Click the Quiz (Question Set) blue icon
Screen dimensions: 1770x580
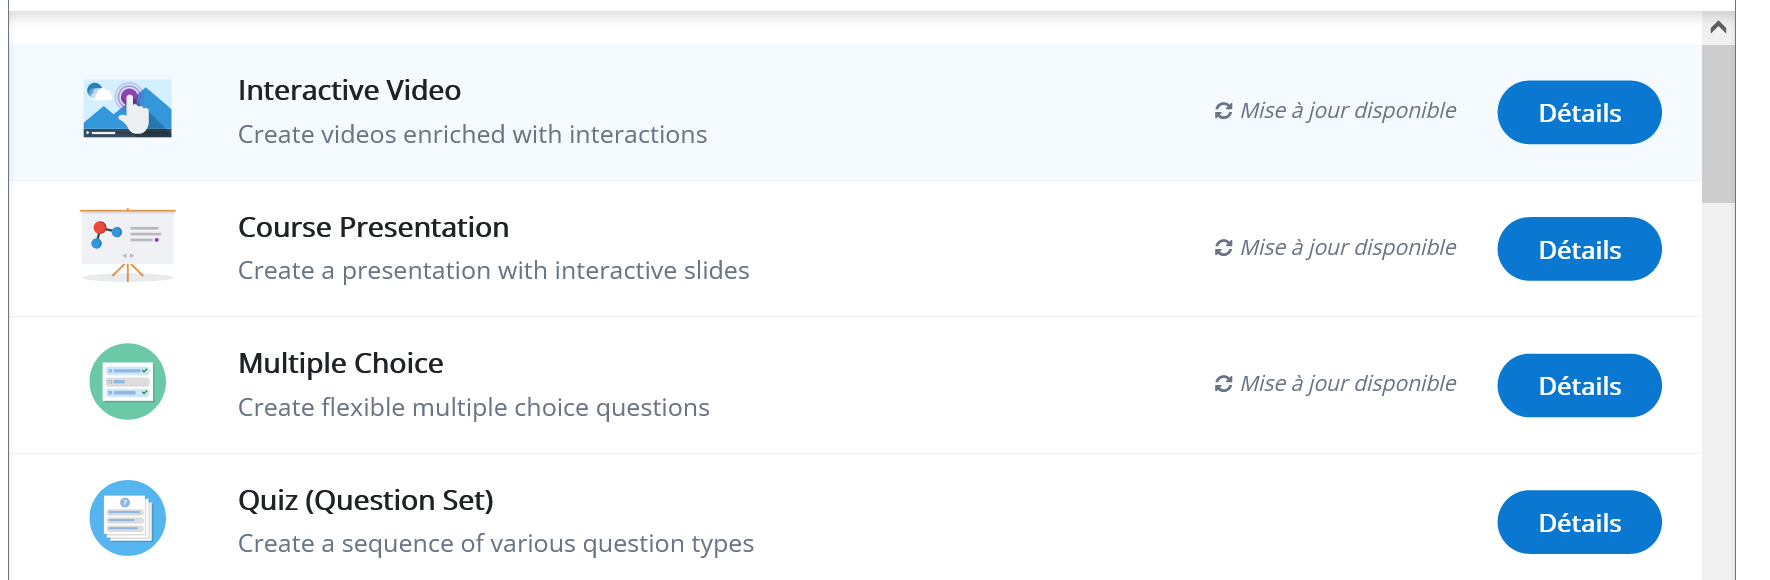(127, 518)
